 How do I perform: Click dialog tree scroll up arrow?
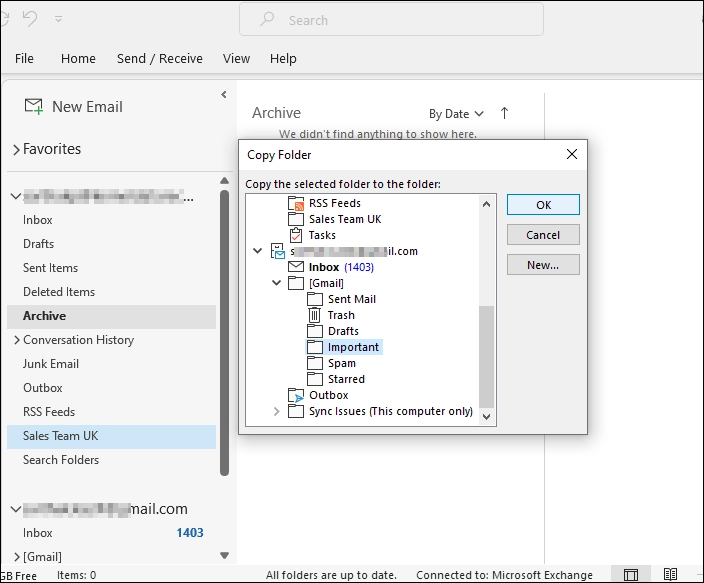coord(486,204)
